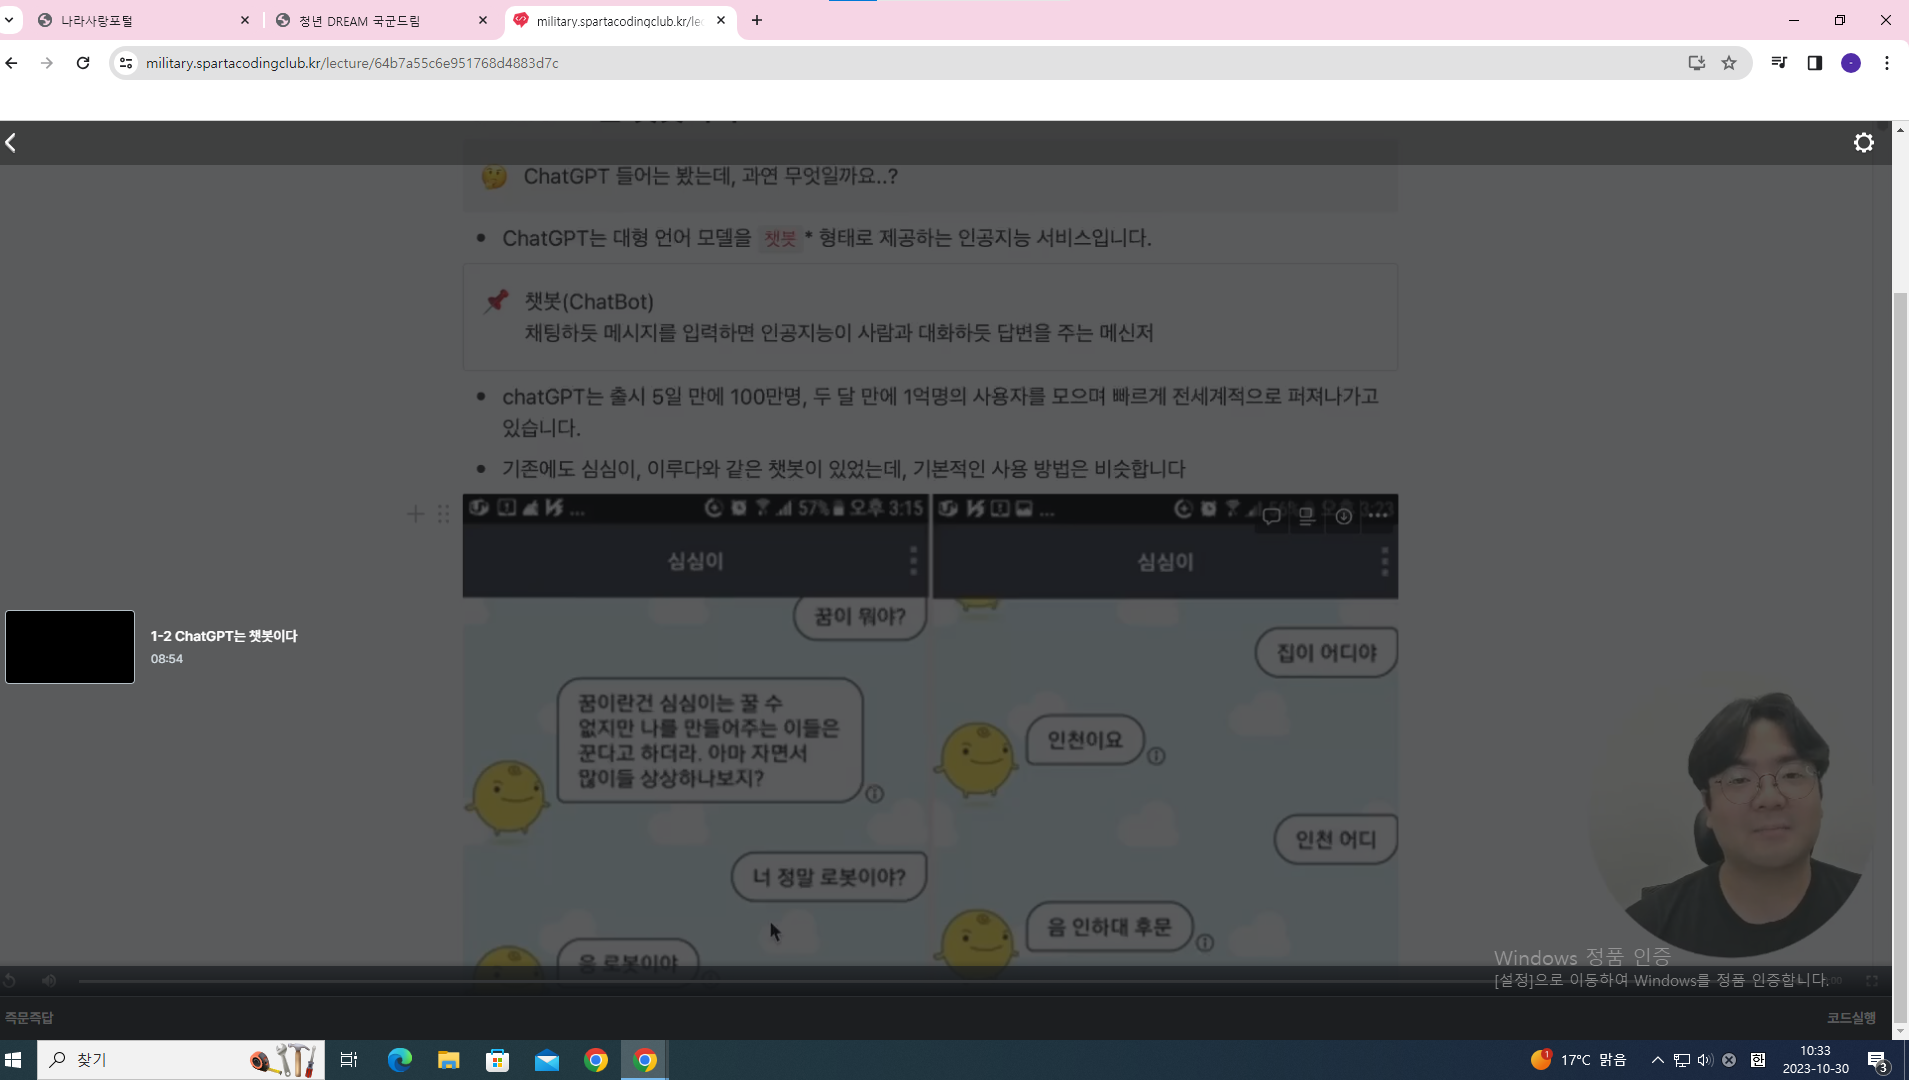This screenshot has width=1909, height=1080.
Task: Click the plus add-block icon beside the image
Action: [415, 514]
